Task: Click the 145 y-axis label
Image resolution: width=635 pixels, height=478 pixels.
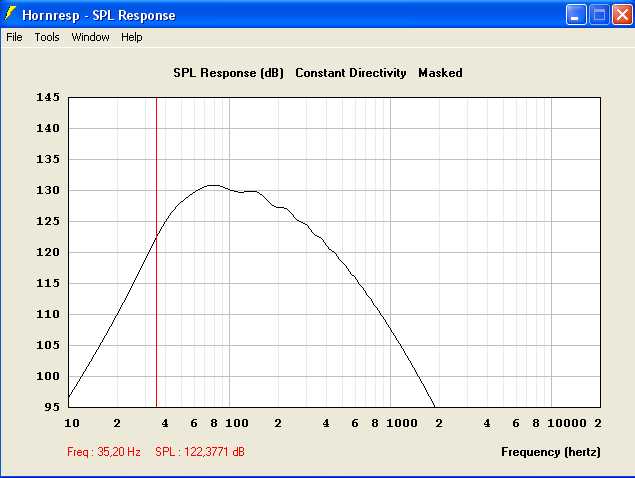Action: [x=48, y=97]
